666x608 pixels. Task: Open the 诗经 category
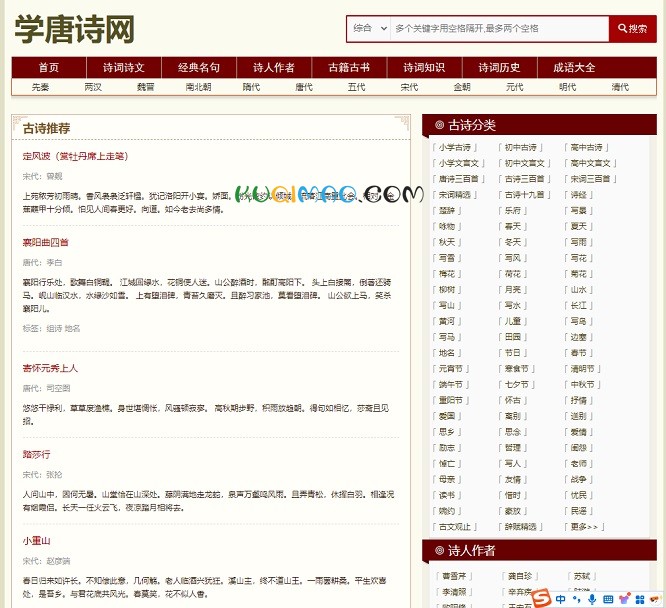(x=578, y=195)
